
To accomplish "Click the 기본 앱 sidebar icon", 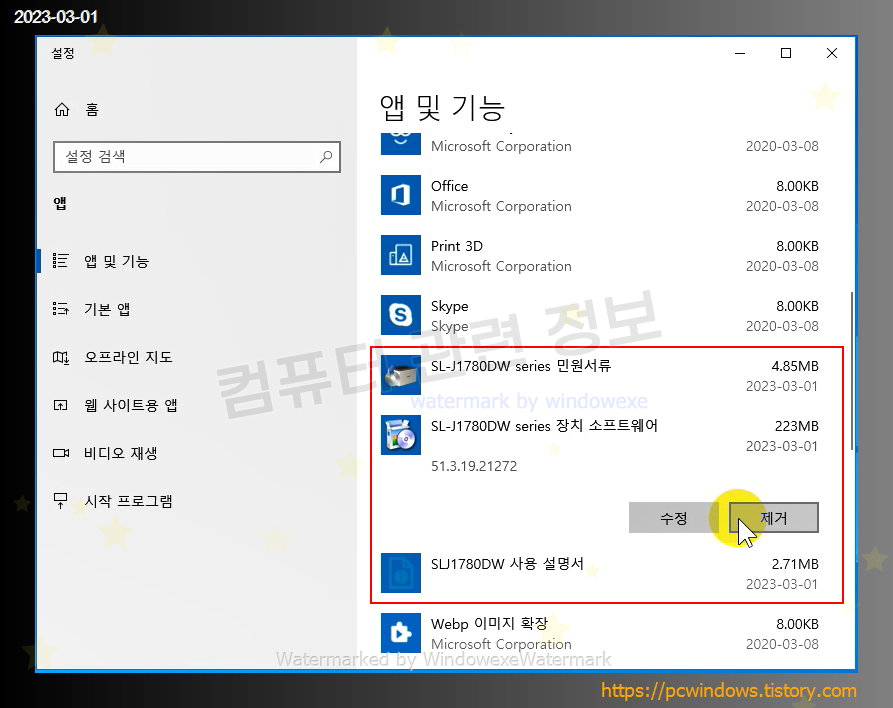I will coord(60,309).
